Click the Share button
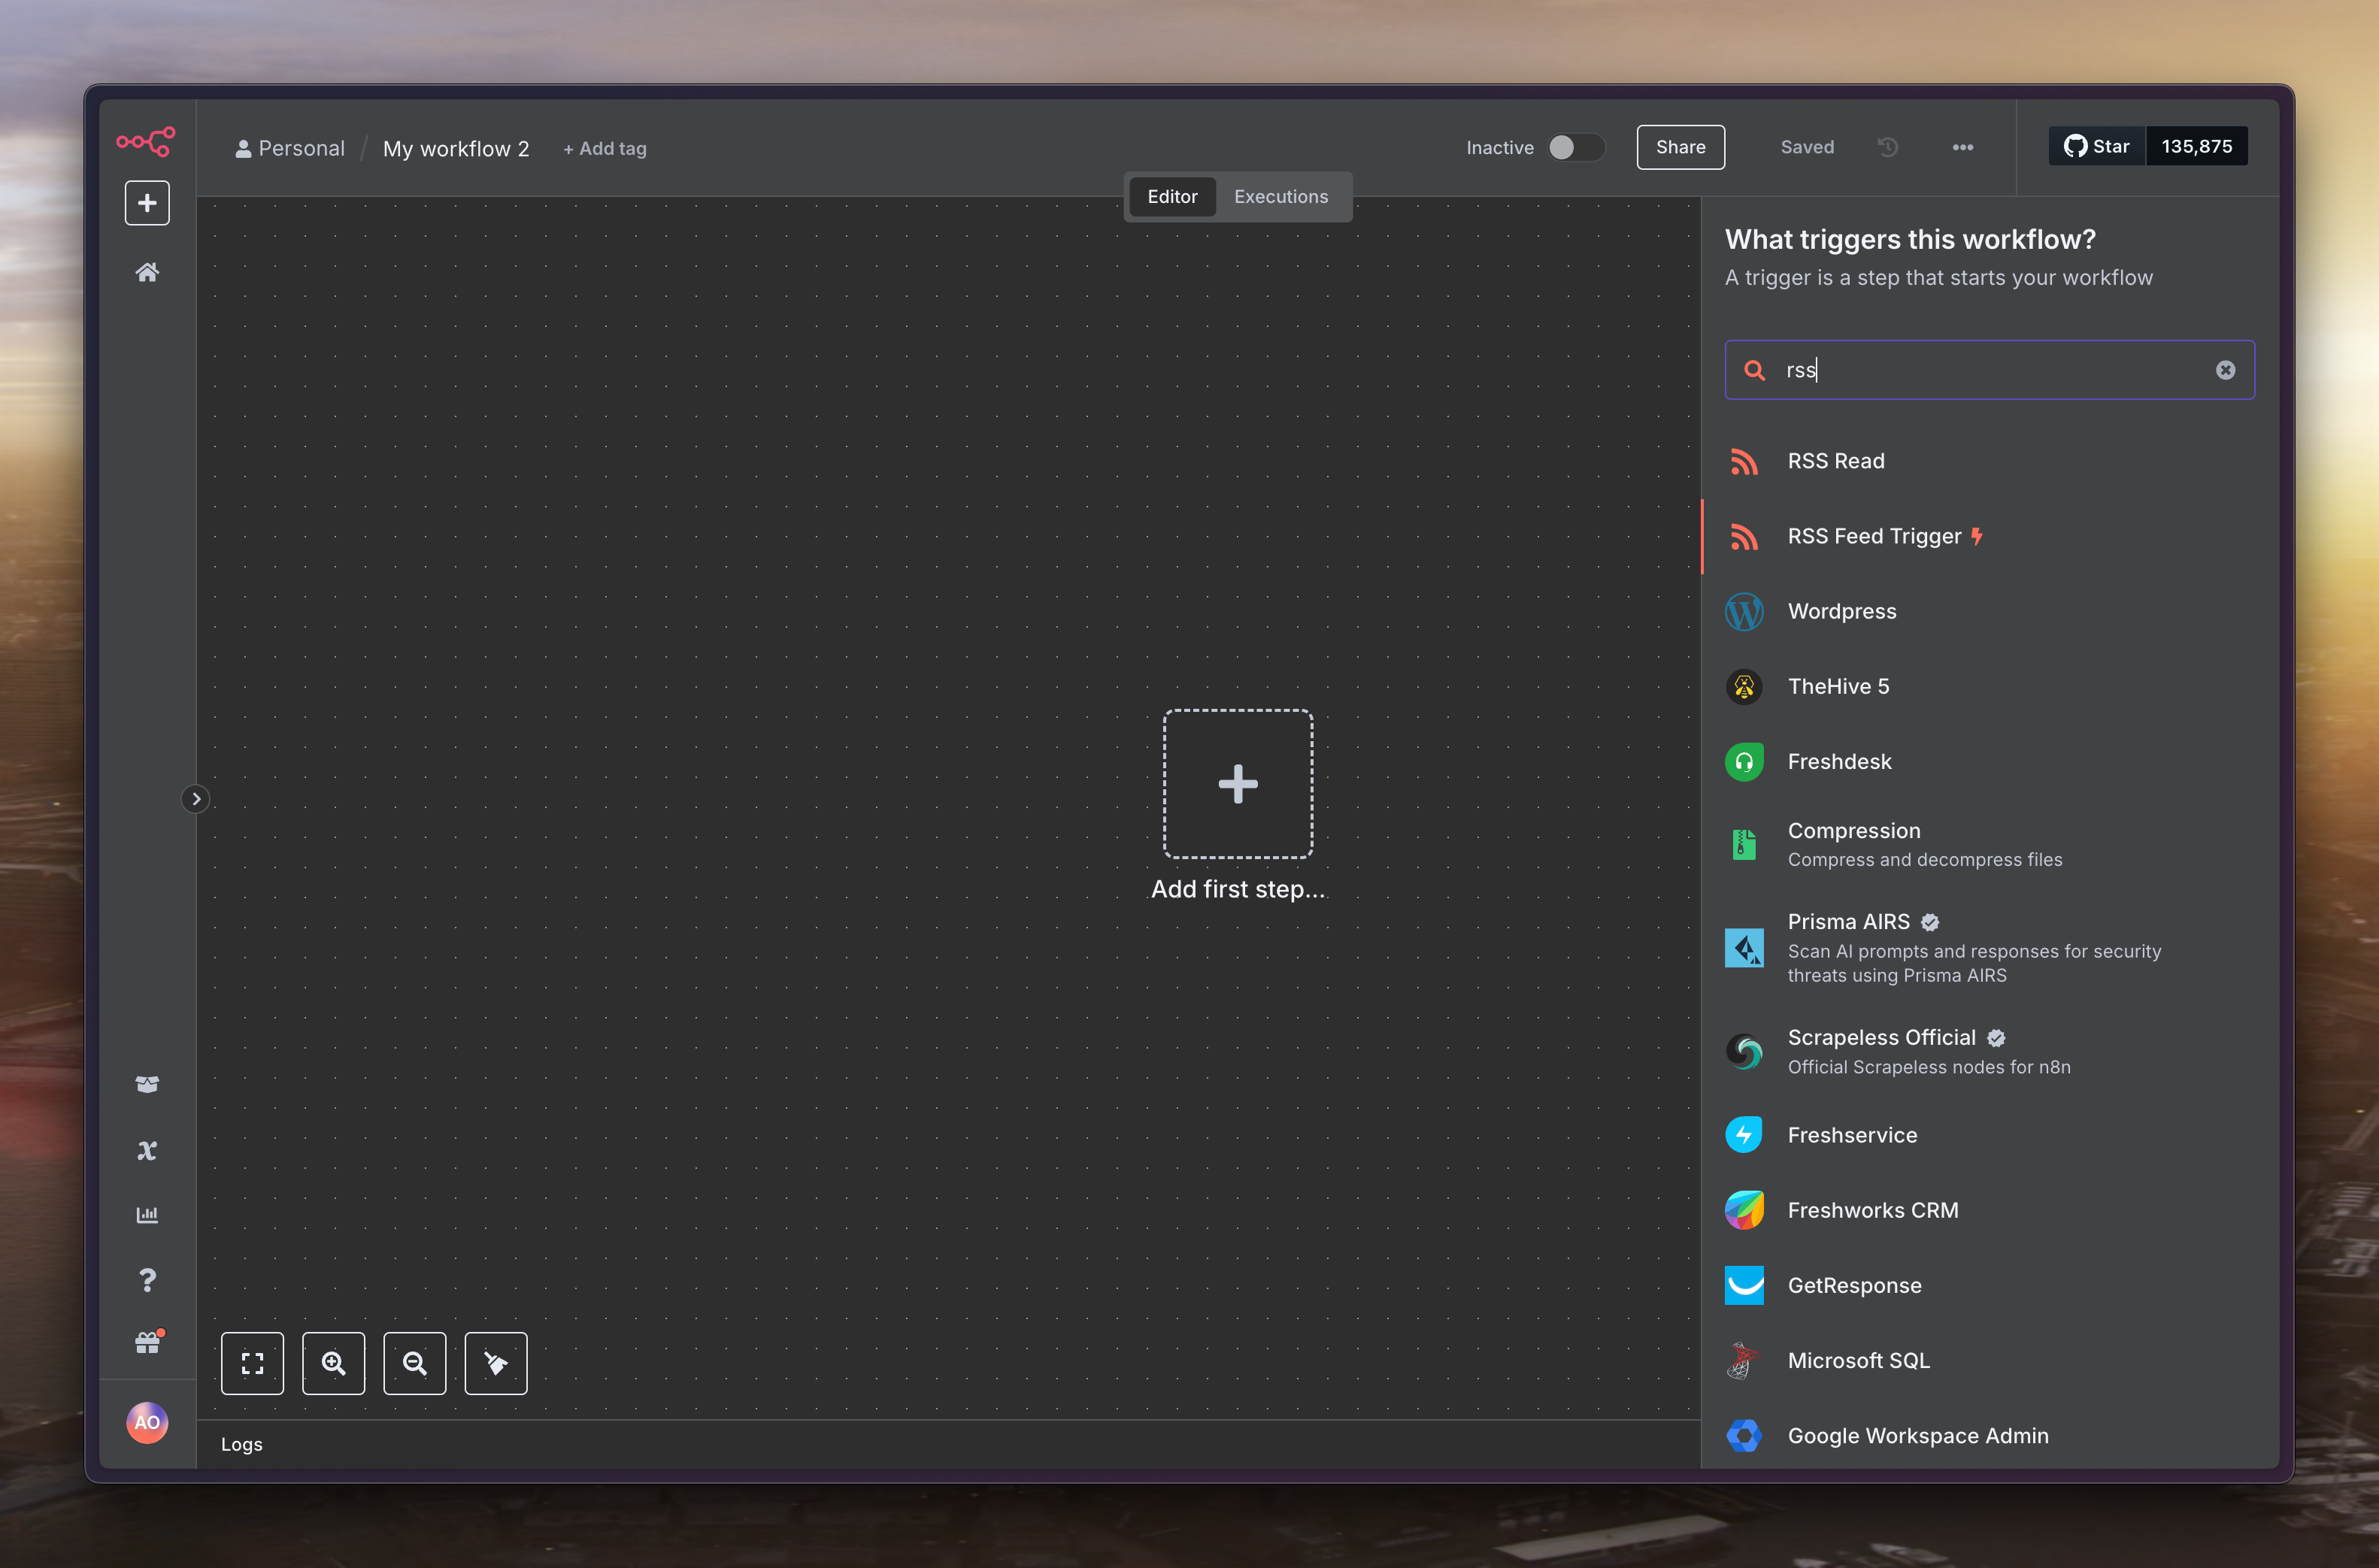Image resolution: width=2379 pixels, height=1568 pixels. (x=1680, y=147)
